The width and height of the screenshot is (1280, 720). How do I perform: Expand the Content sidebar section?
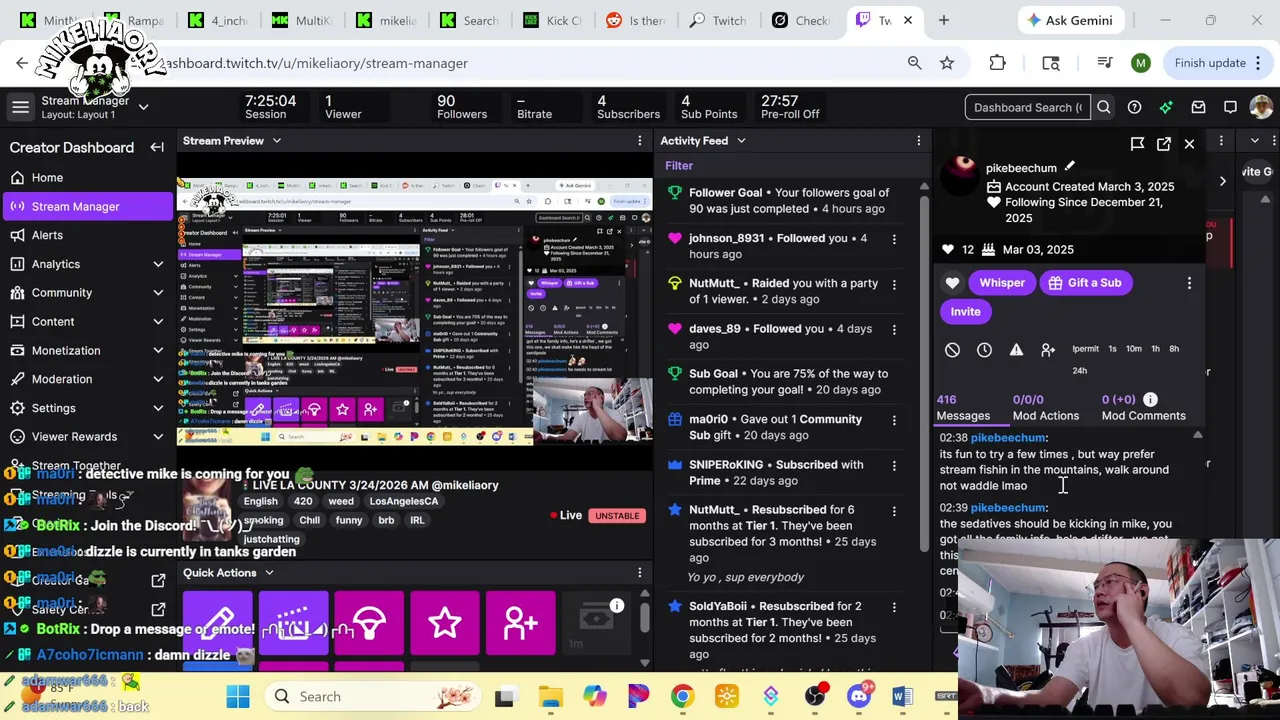click(158, 322)
